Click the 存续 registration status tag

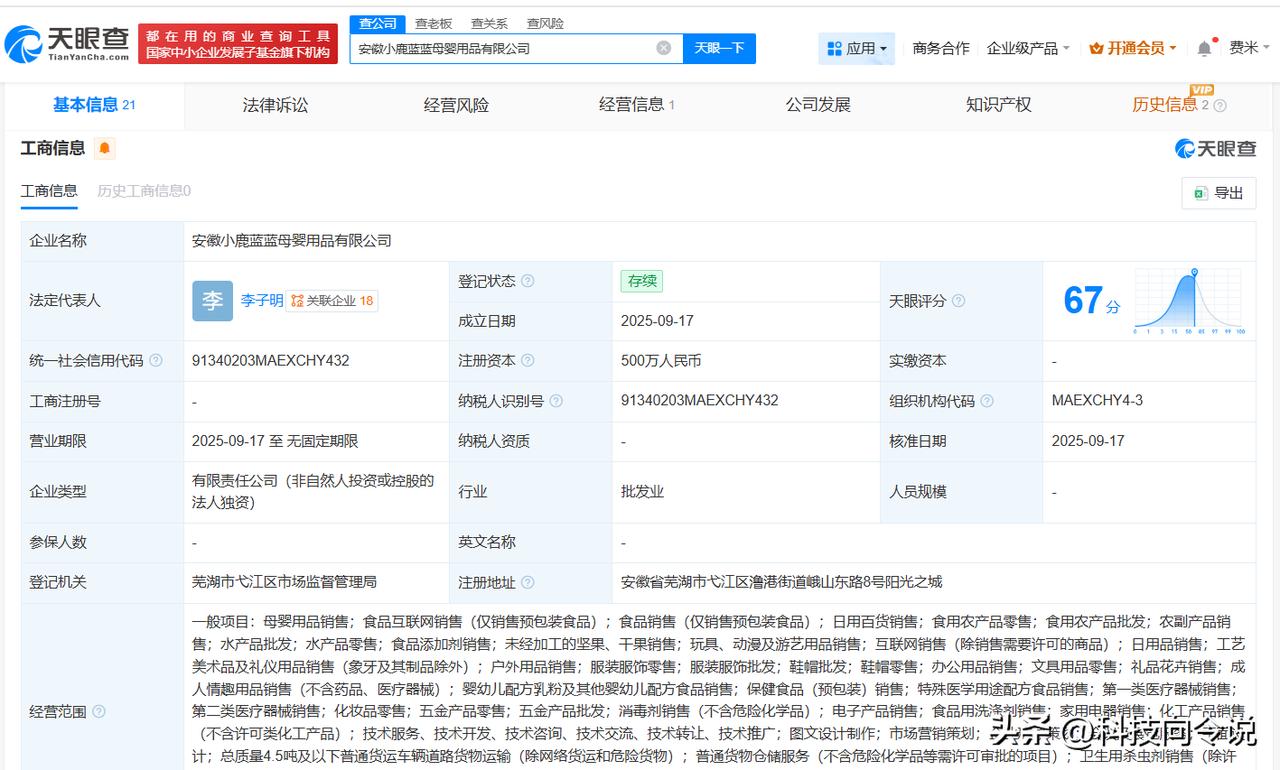[641, 281]
